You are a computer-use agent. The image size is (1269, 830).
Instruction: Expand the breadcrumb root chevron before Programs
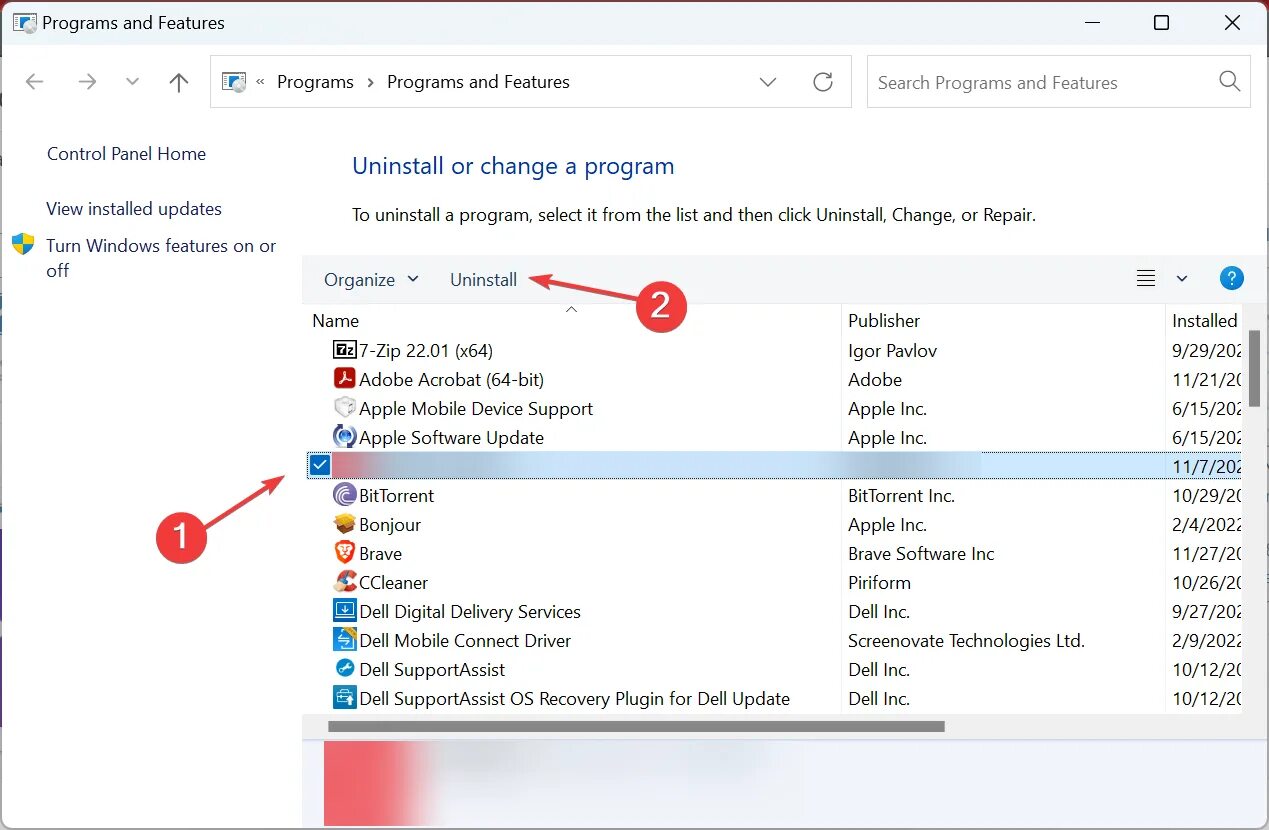[260, 82]
